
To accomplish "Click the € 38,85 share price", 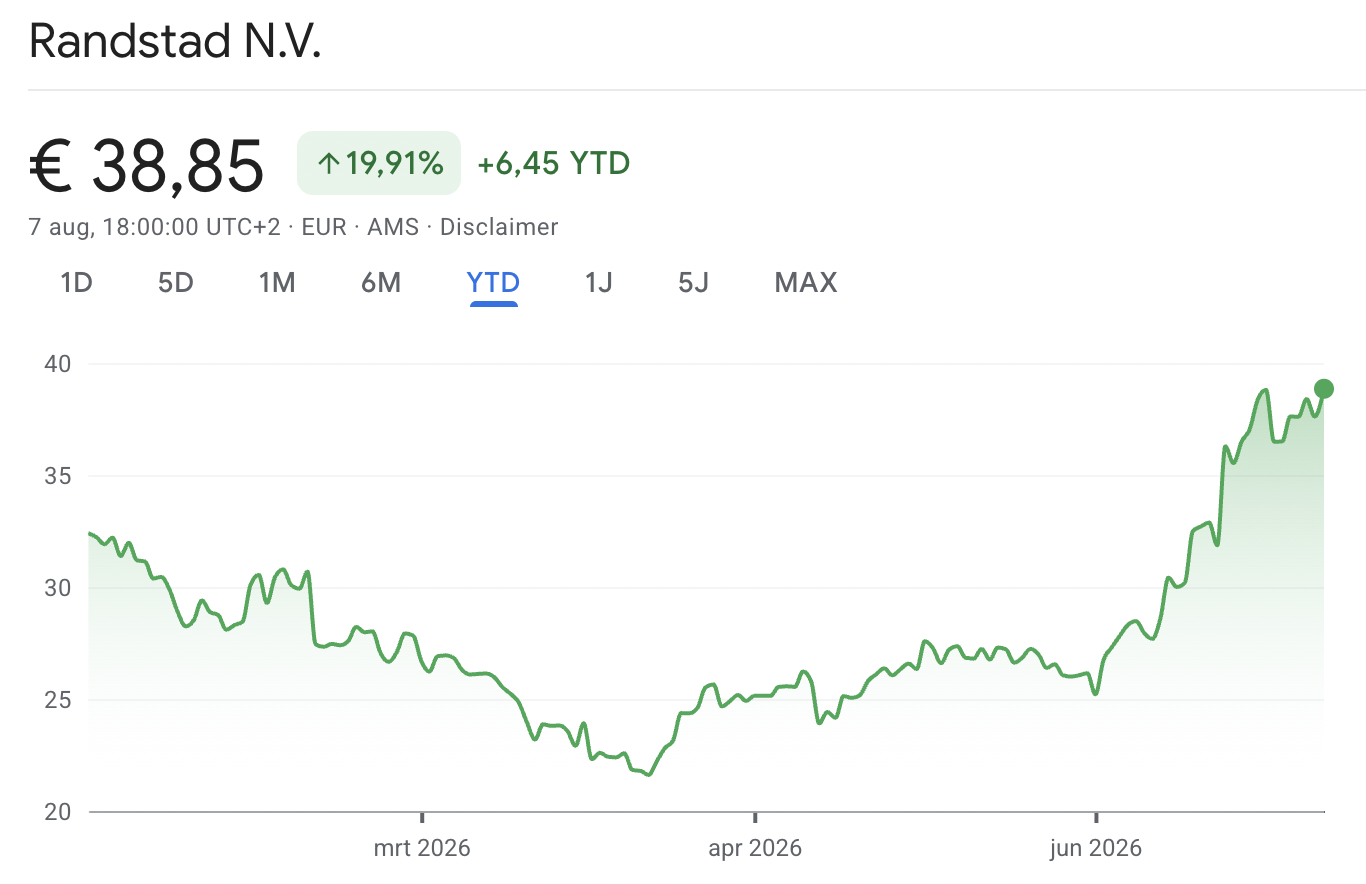I will click(x=147, y=165).
